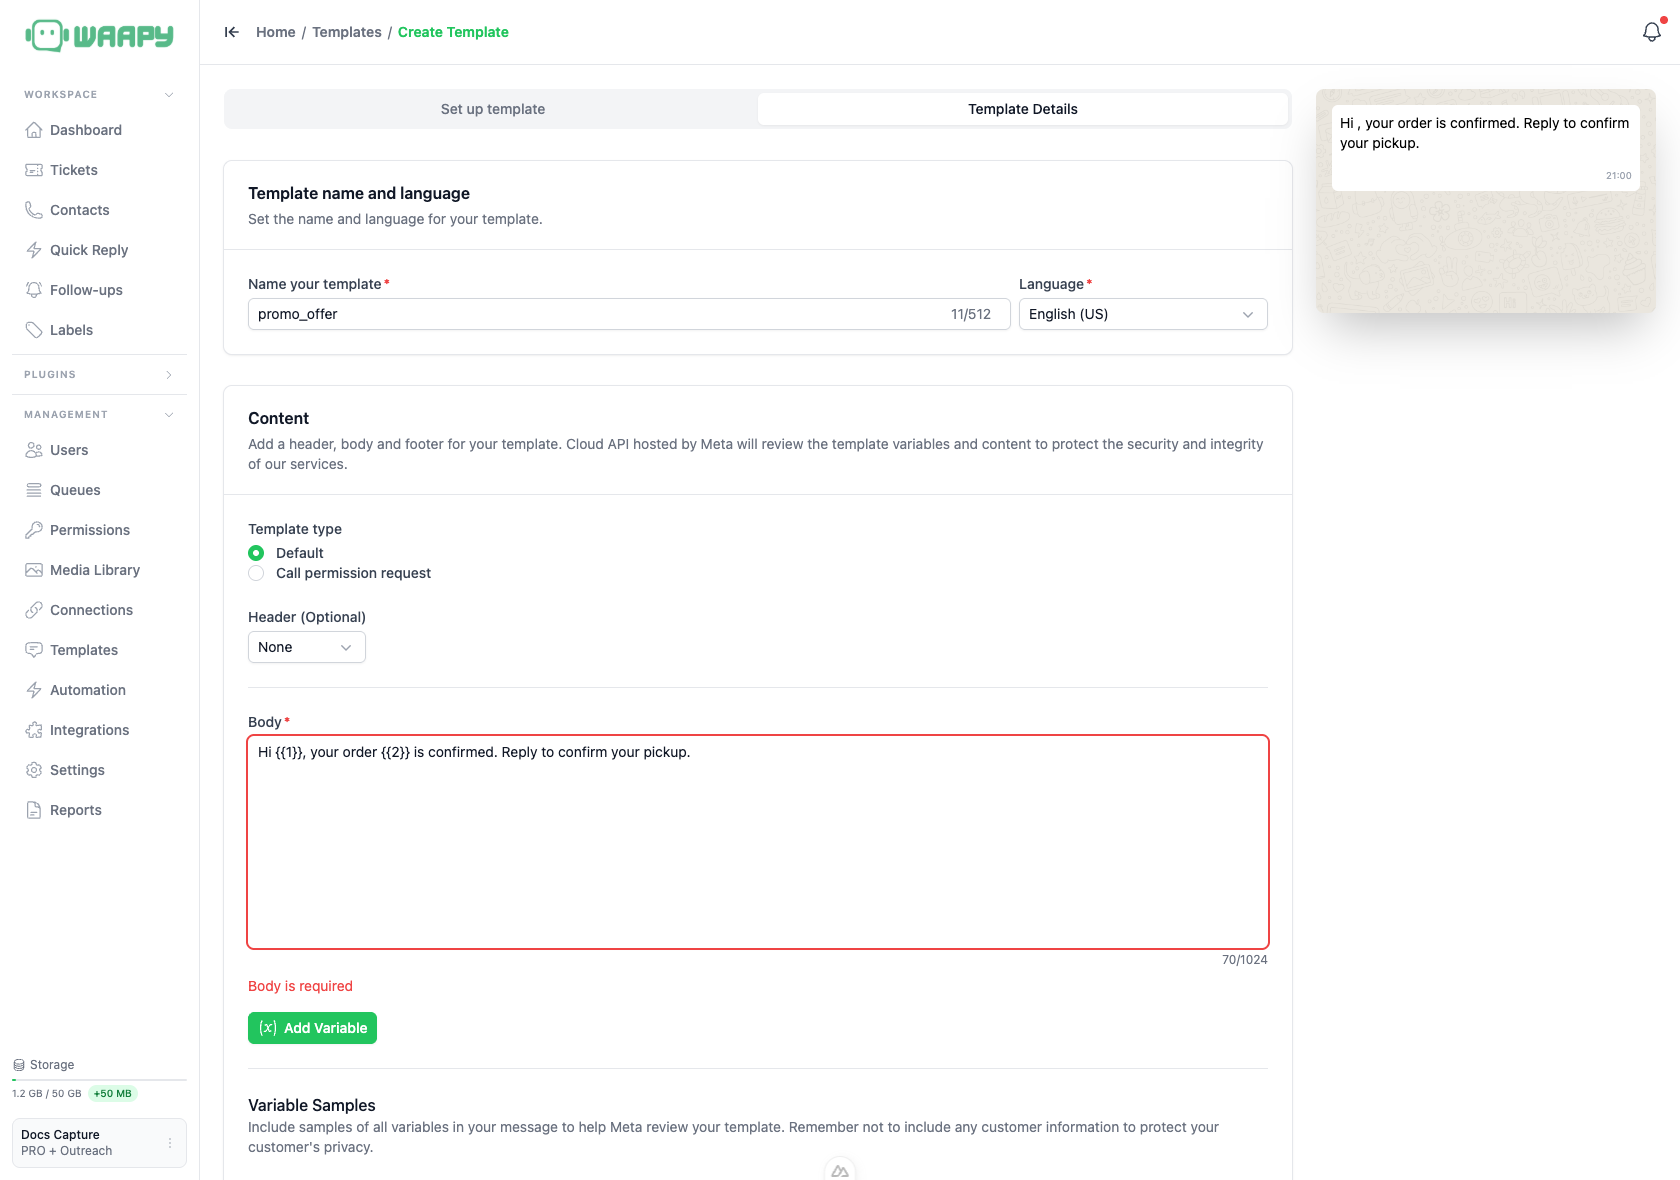This screenshot has width=1680, height=1180.
Task: Select the Default template type
Action: pyautogui.click(x=256, y=553)
